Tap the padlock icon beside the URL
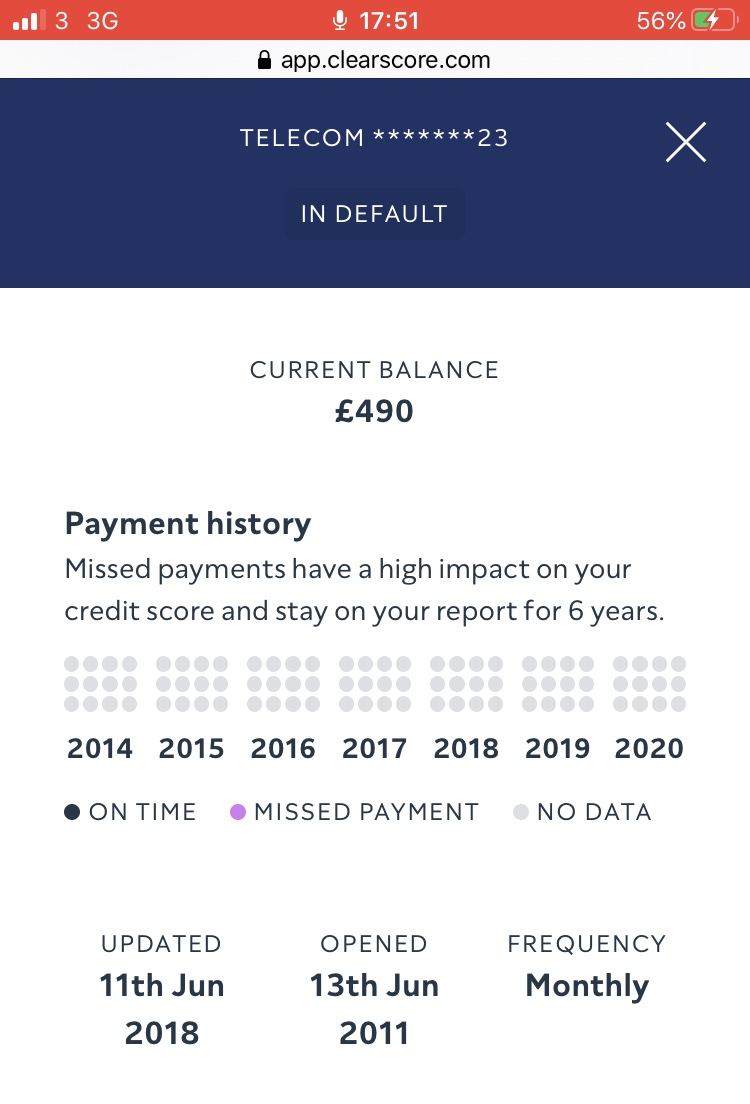 (x=264, y=60)
